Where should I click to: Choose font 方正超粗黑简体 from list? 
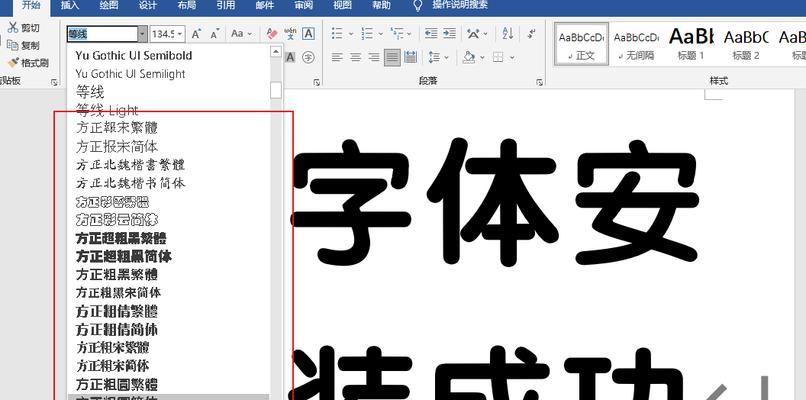(x=168, y=256)
